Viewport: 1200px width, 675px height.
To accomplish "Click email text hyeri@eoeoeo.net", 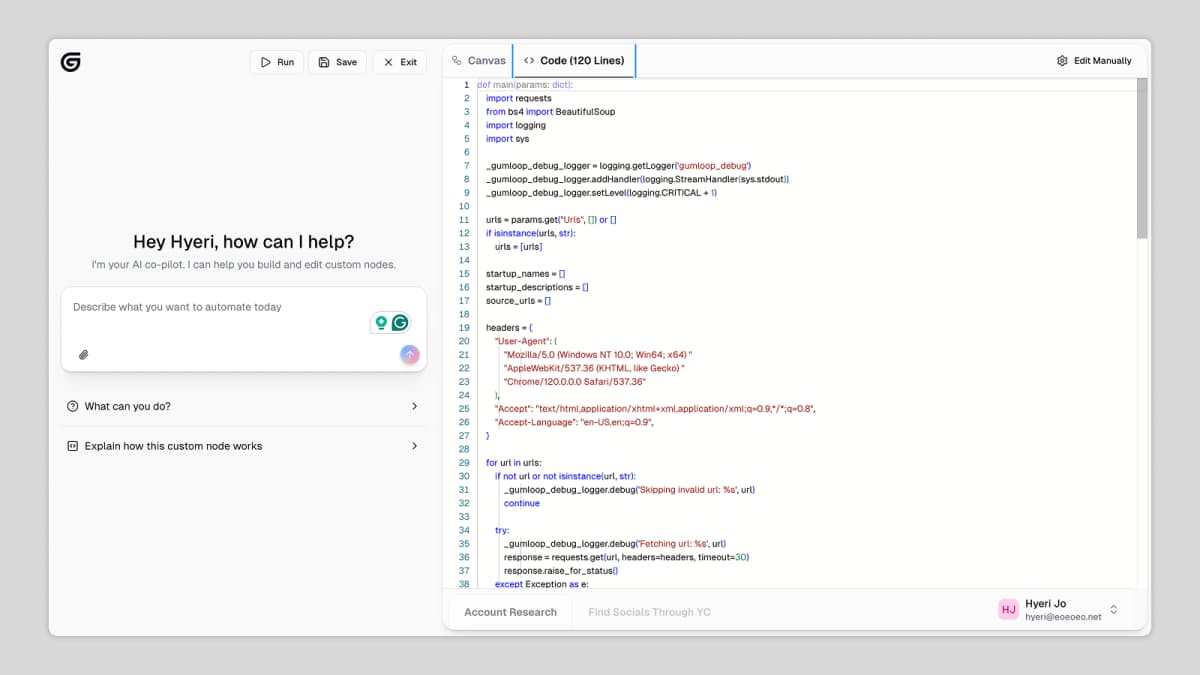I will coord(1063,617).
